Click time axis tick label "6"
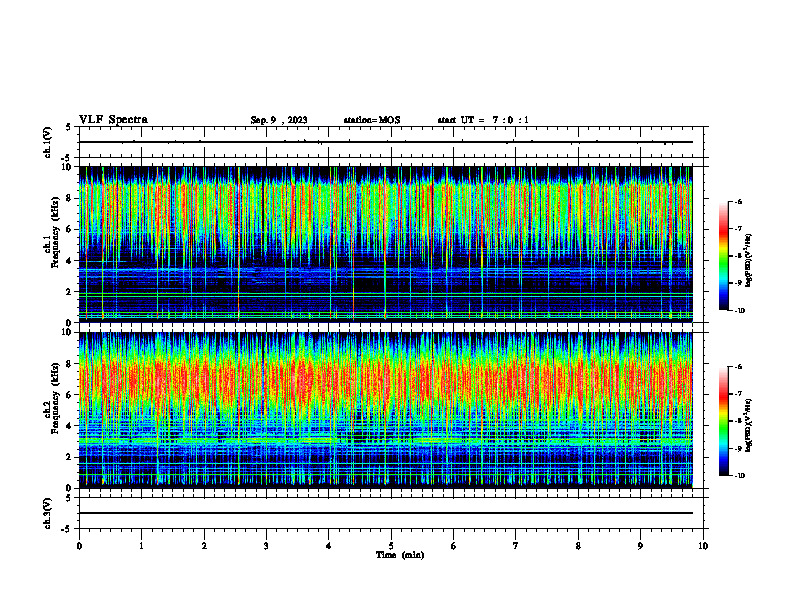The width and height of the screenshot is (792, 612). point(454,546)
